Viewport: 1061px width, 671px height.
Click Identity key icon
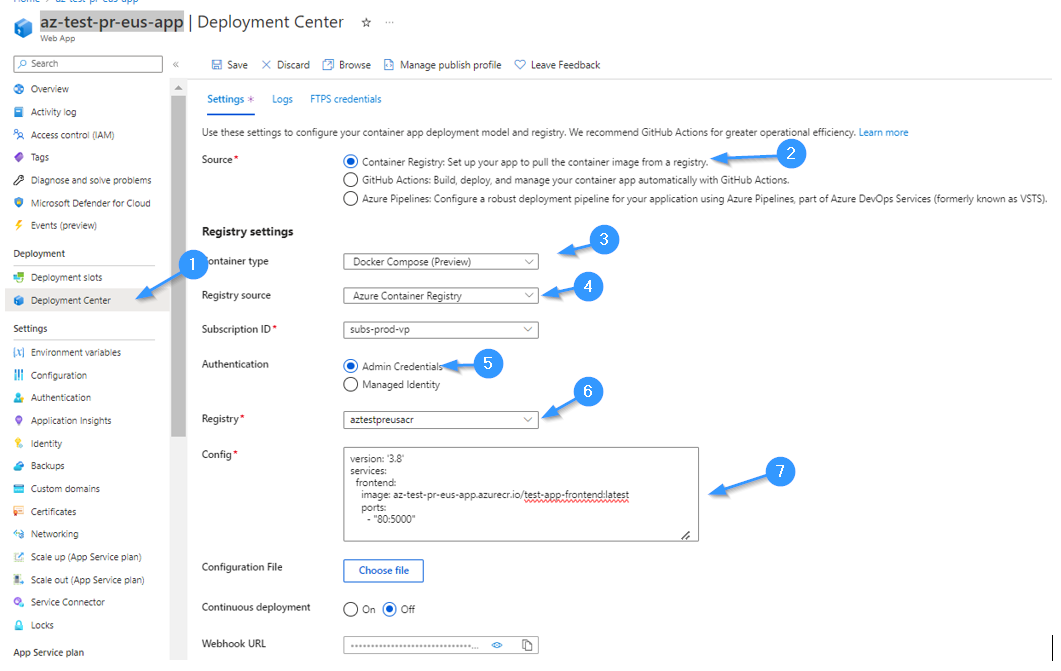19,443
